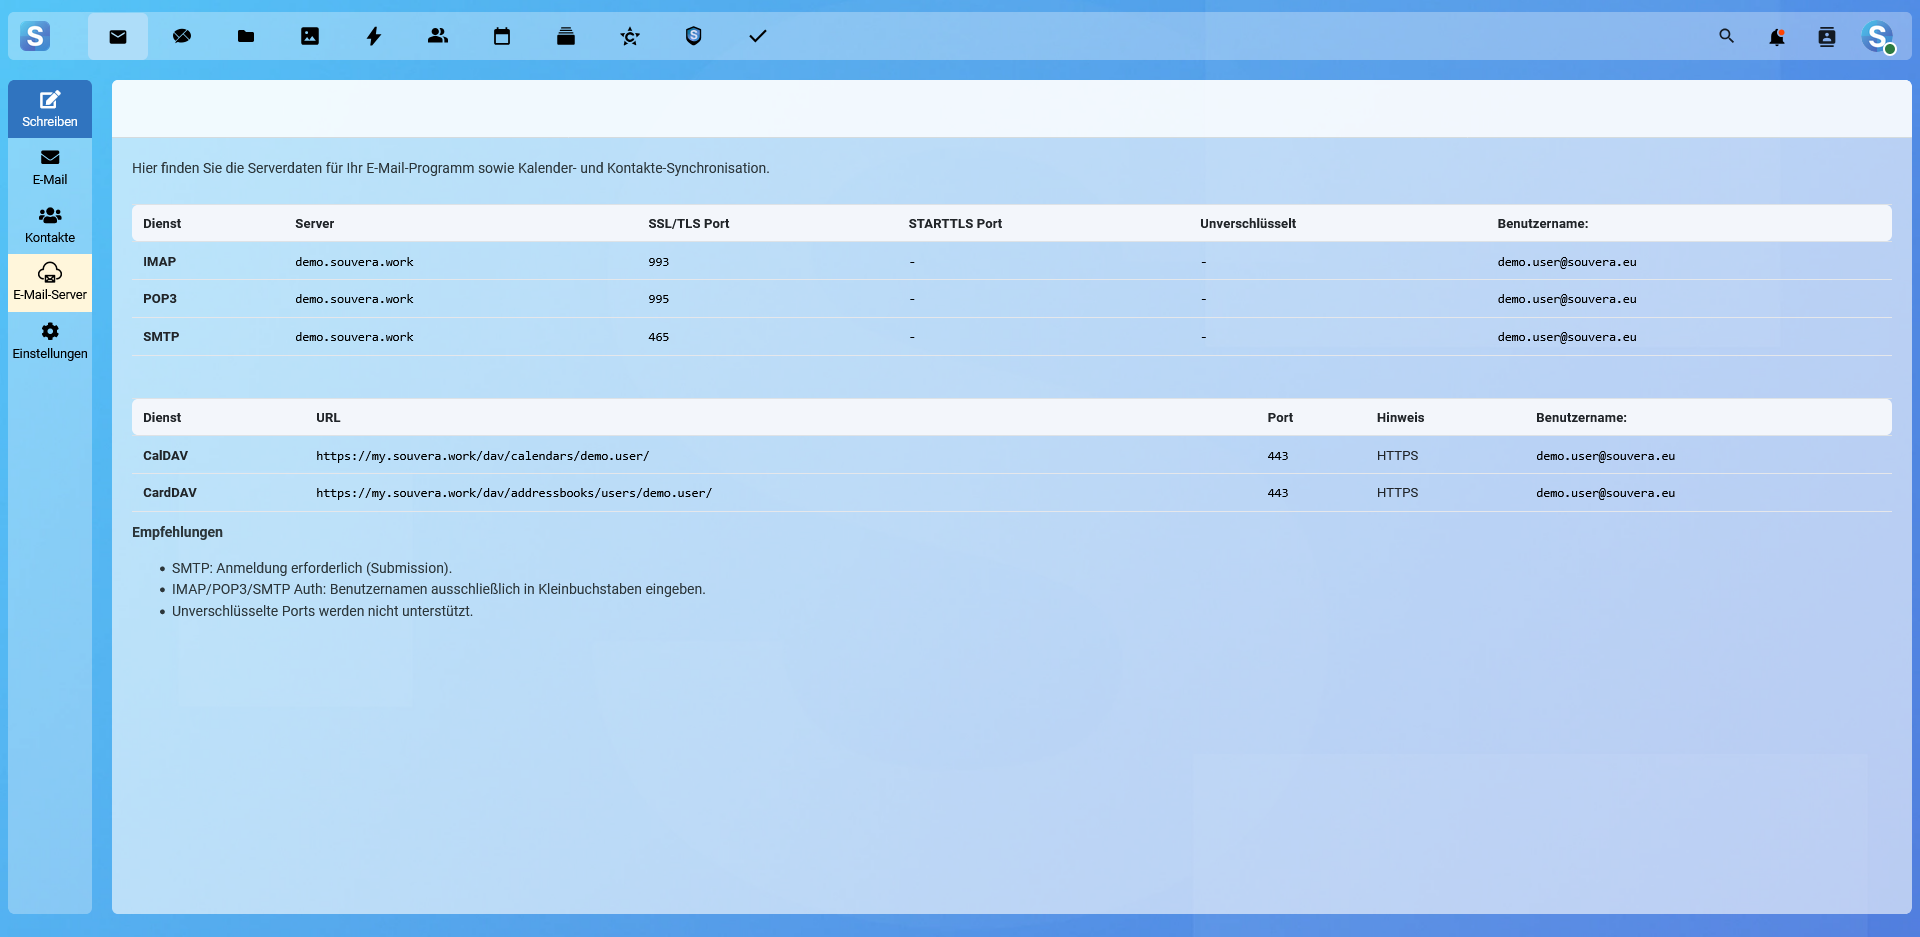
Task: Open the top bar Contacts people icon
Action: (438, 37)
